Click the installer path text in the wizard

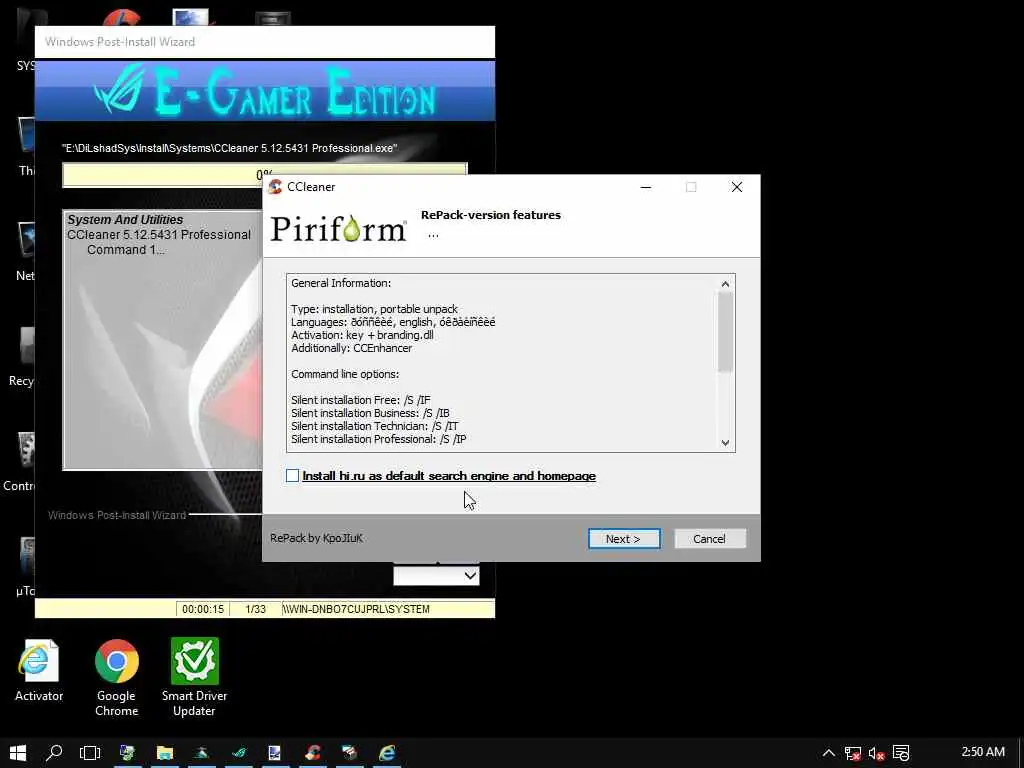click(229, 148)
